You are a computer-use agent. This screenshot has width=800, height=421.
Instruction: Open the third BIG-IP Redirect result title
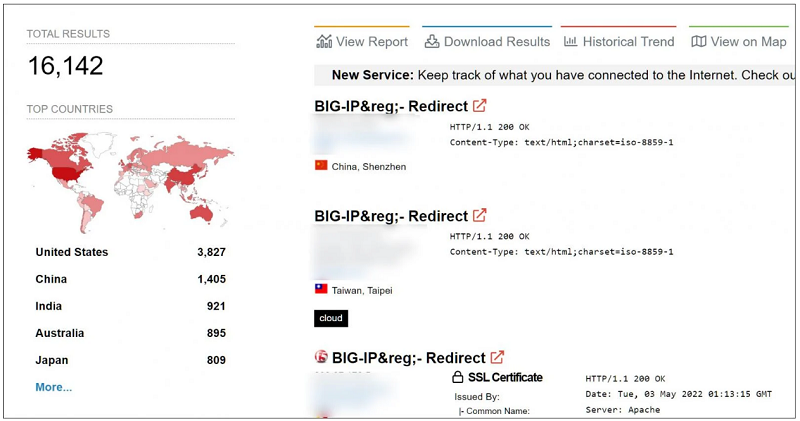(x=409, y=358)
